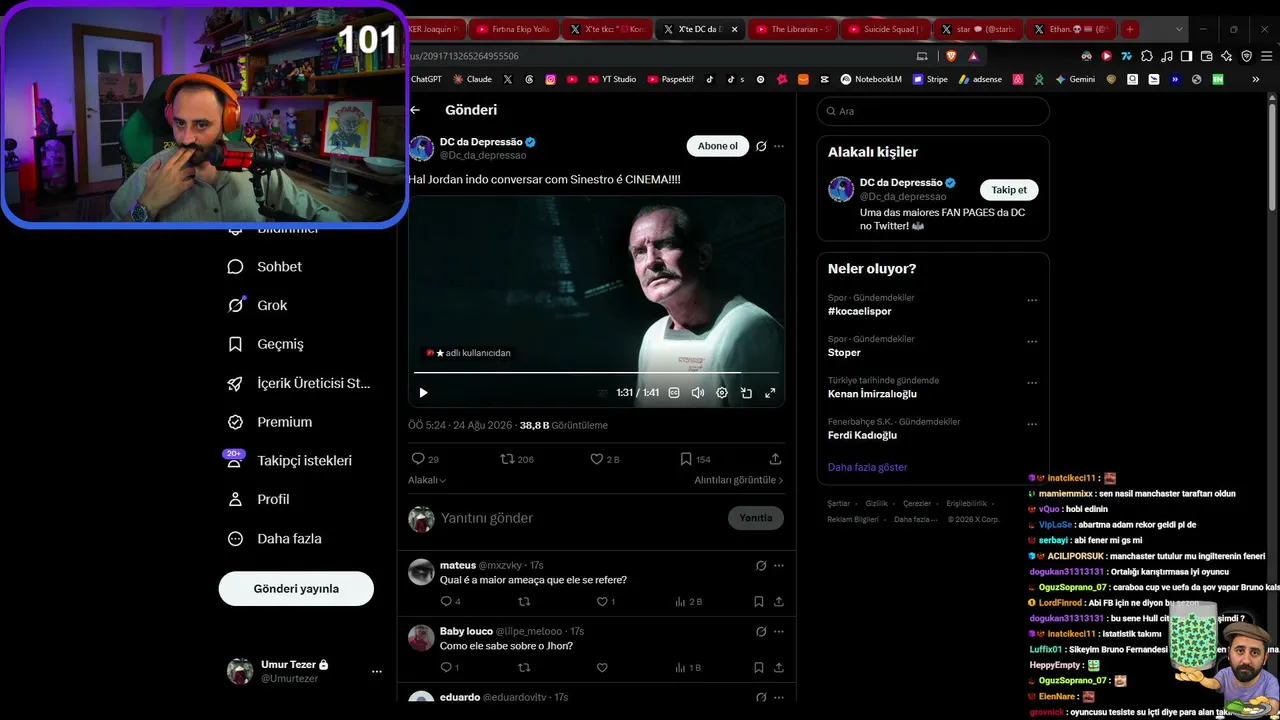Open the Gemini bookmark
Image resolution: width=1280 pixels, height=720 pixels.
coord(1075,79)
